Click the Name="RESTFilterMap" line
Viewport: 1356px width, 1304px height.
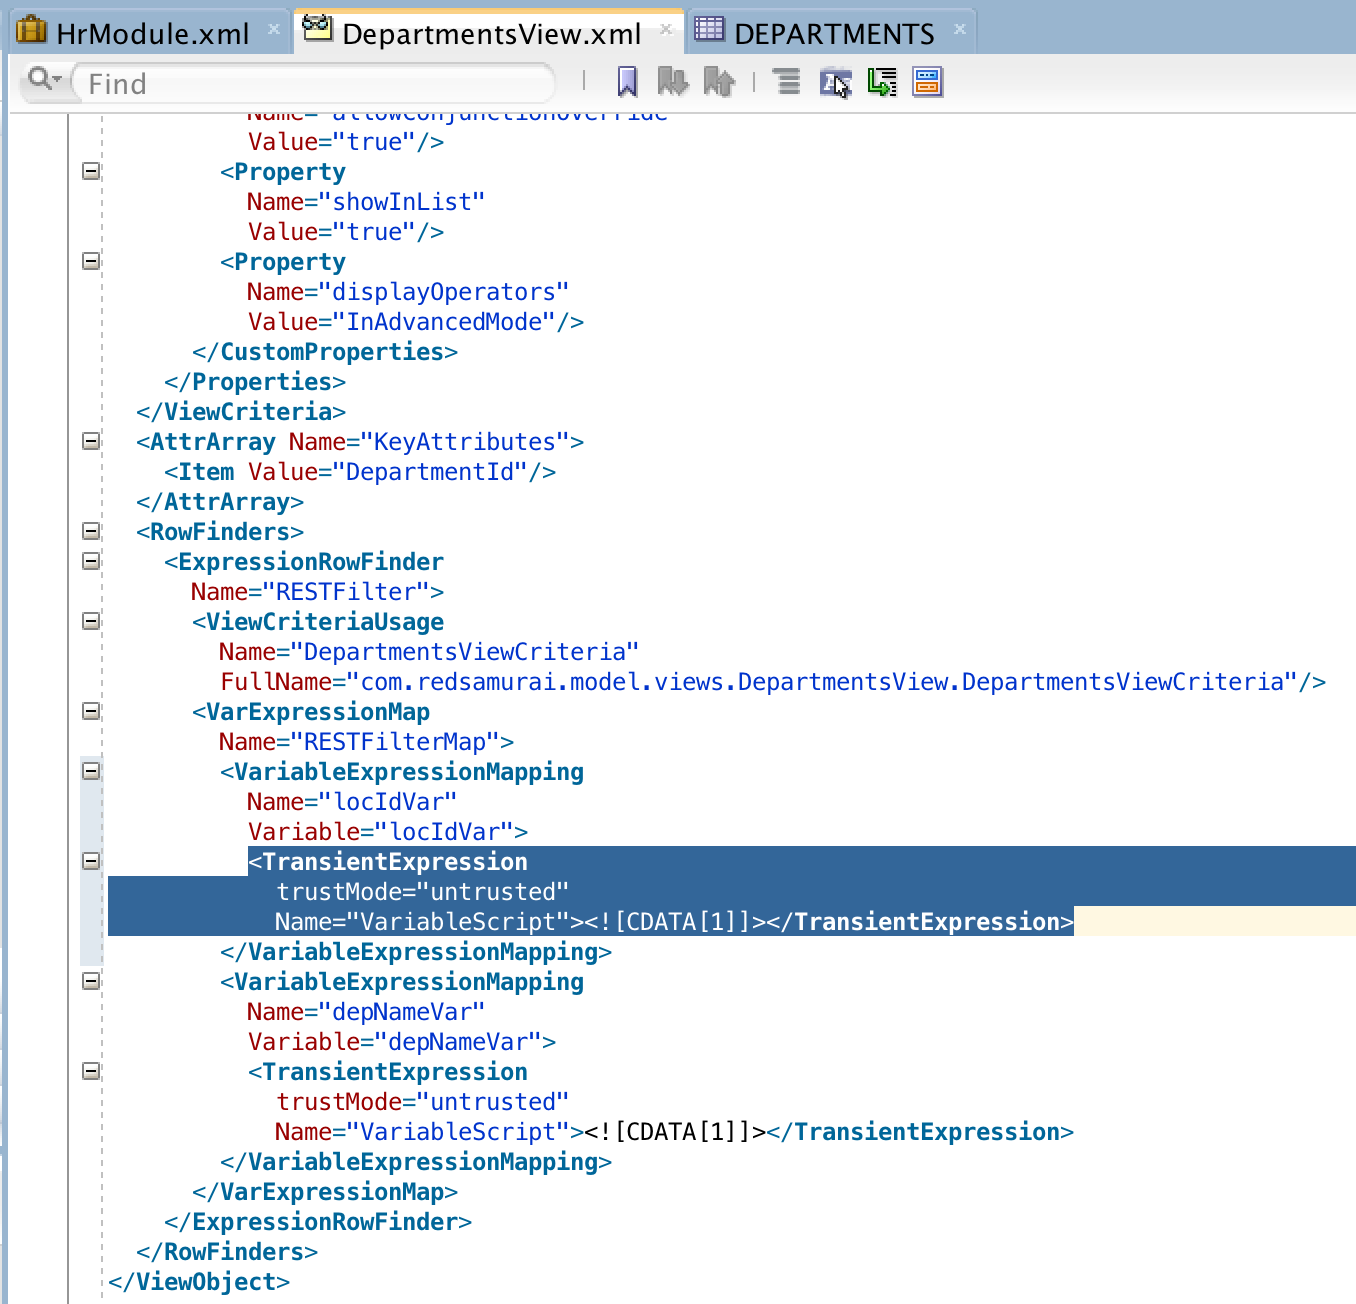click(x=367, y=742)
